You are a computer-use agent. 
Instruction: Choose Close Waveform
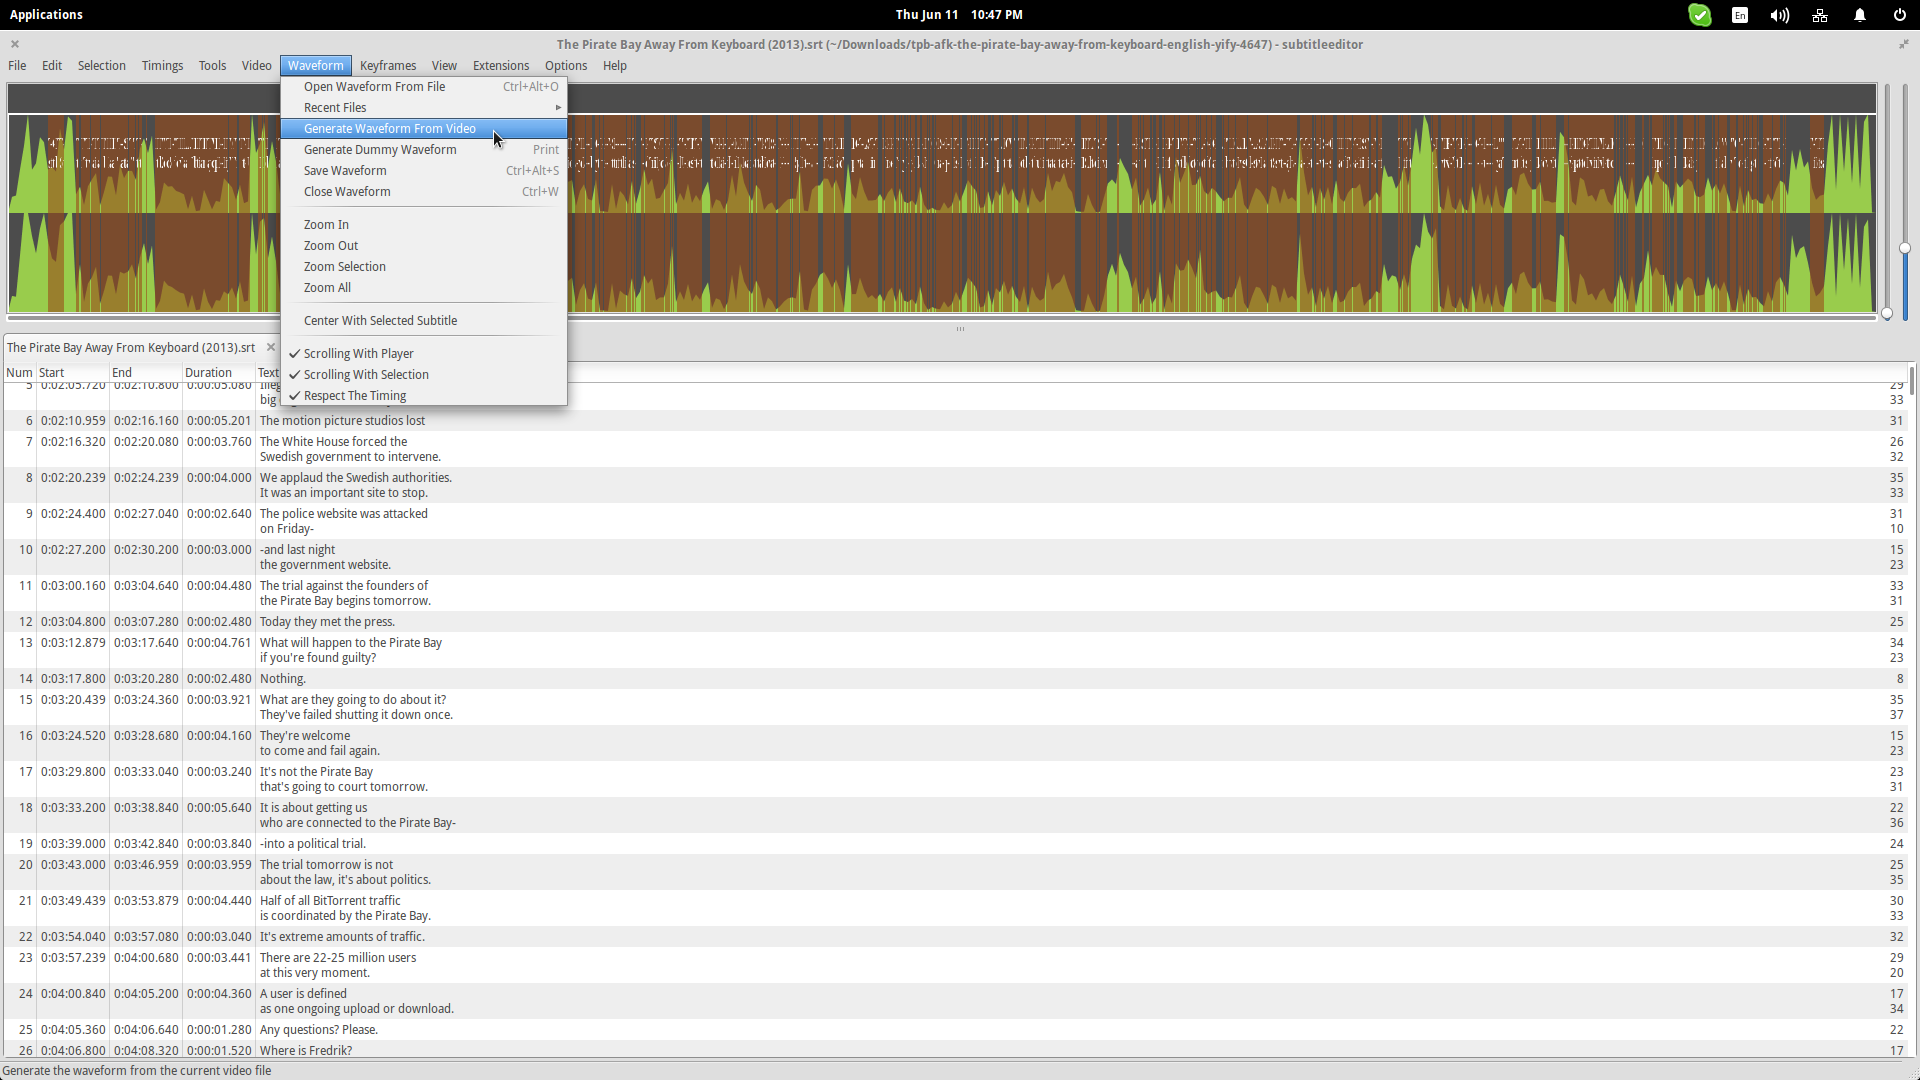click(x=424, y=191)
